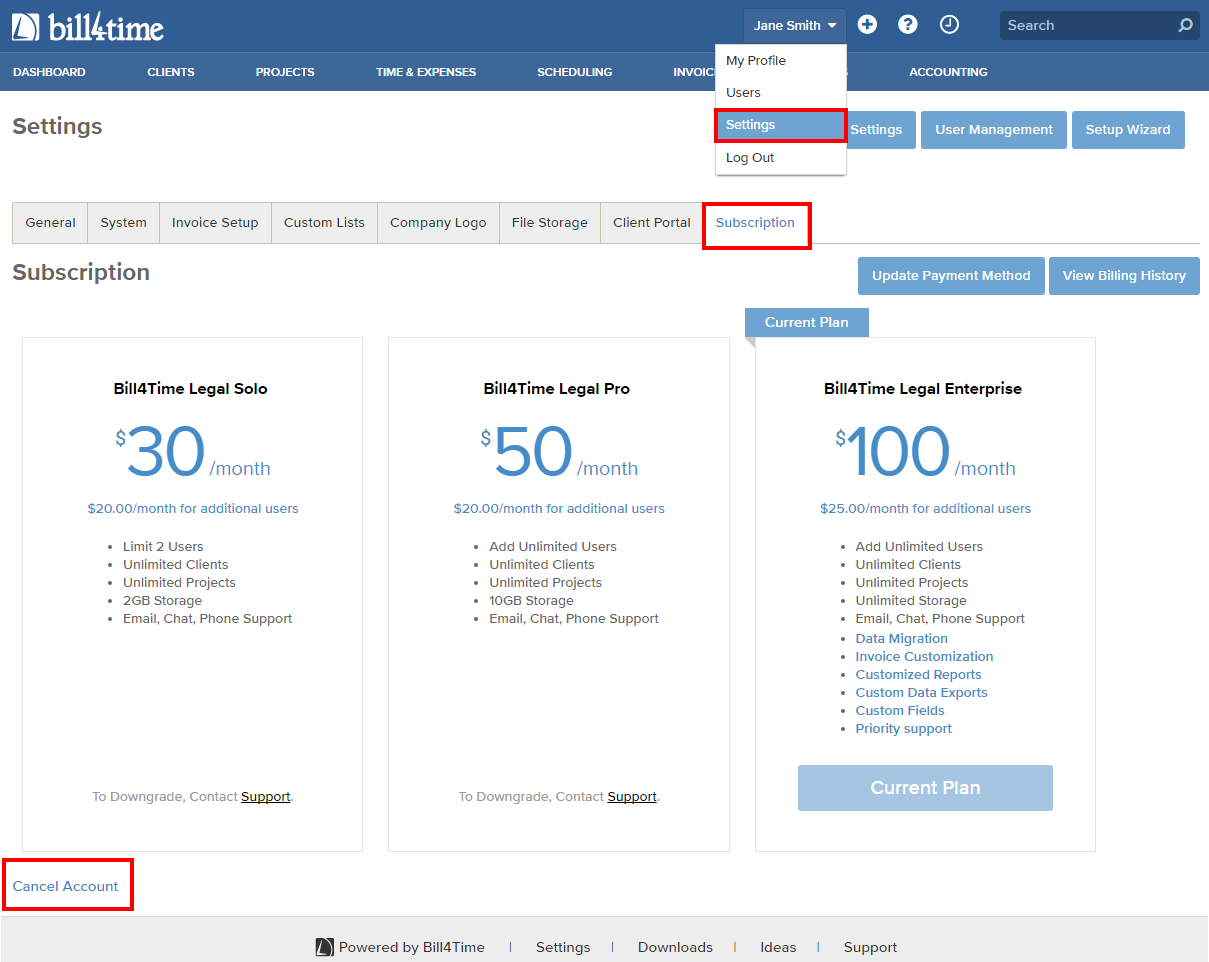Open the Data Migration link

(902, 639)
